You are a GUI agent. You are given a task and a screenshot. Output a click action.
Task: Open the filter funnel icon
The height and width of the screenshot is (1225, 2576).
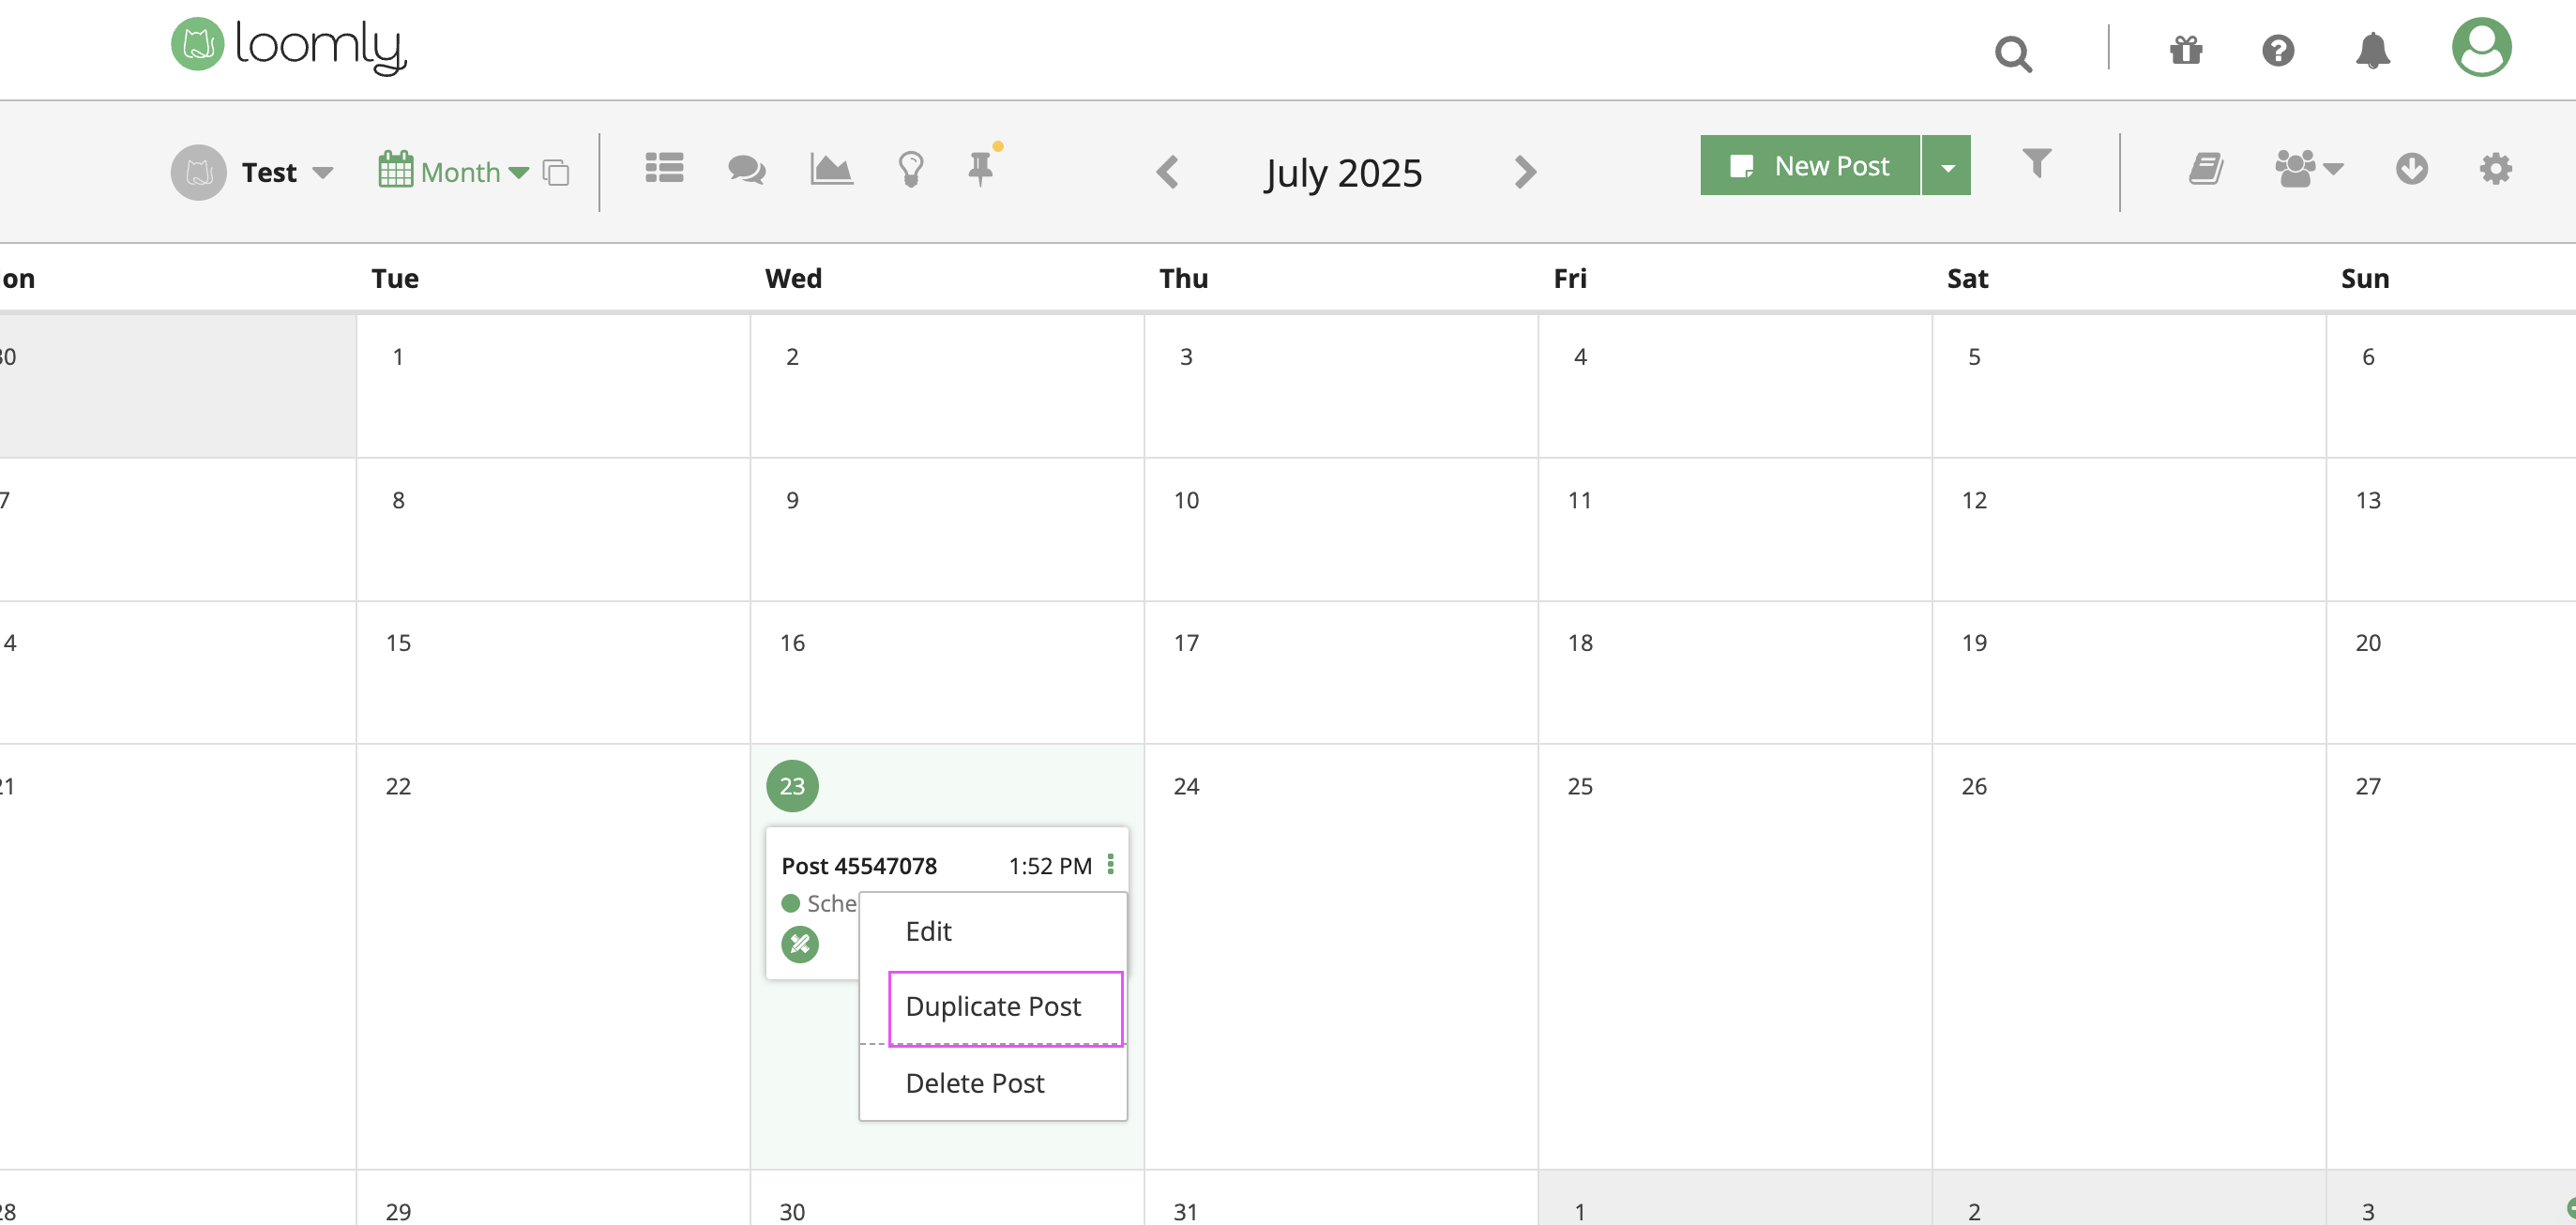2036,163
